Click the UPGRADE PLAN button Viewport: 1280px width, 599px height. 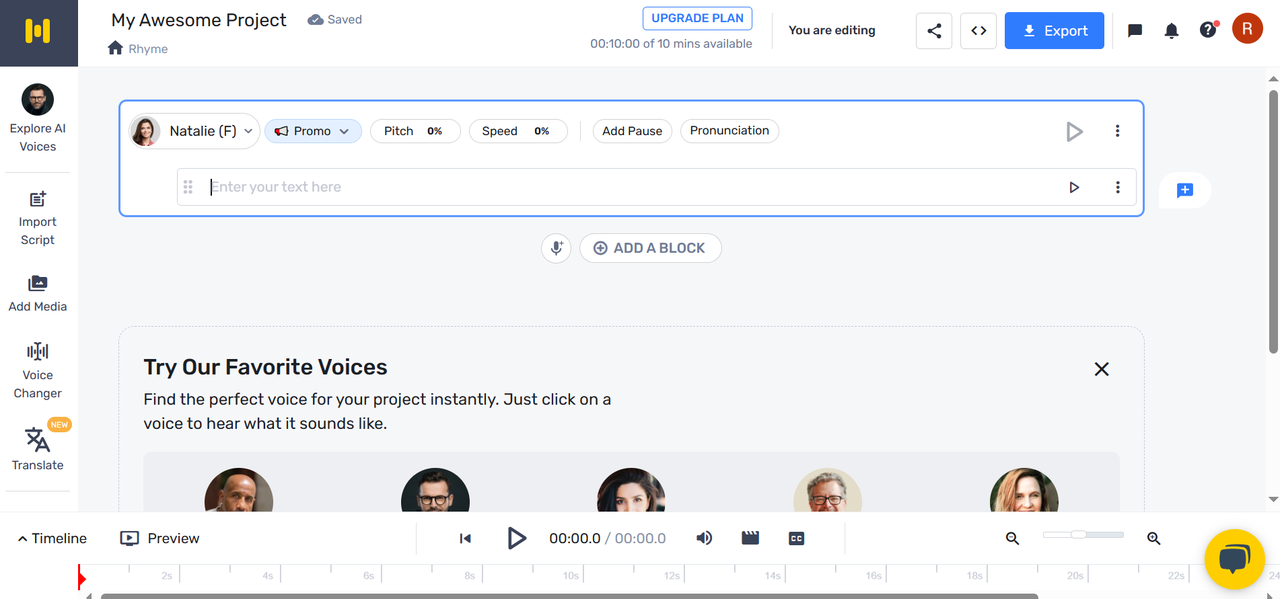click(x=697, y=19)
